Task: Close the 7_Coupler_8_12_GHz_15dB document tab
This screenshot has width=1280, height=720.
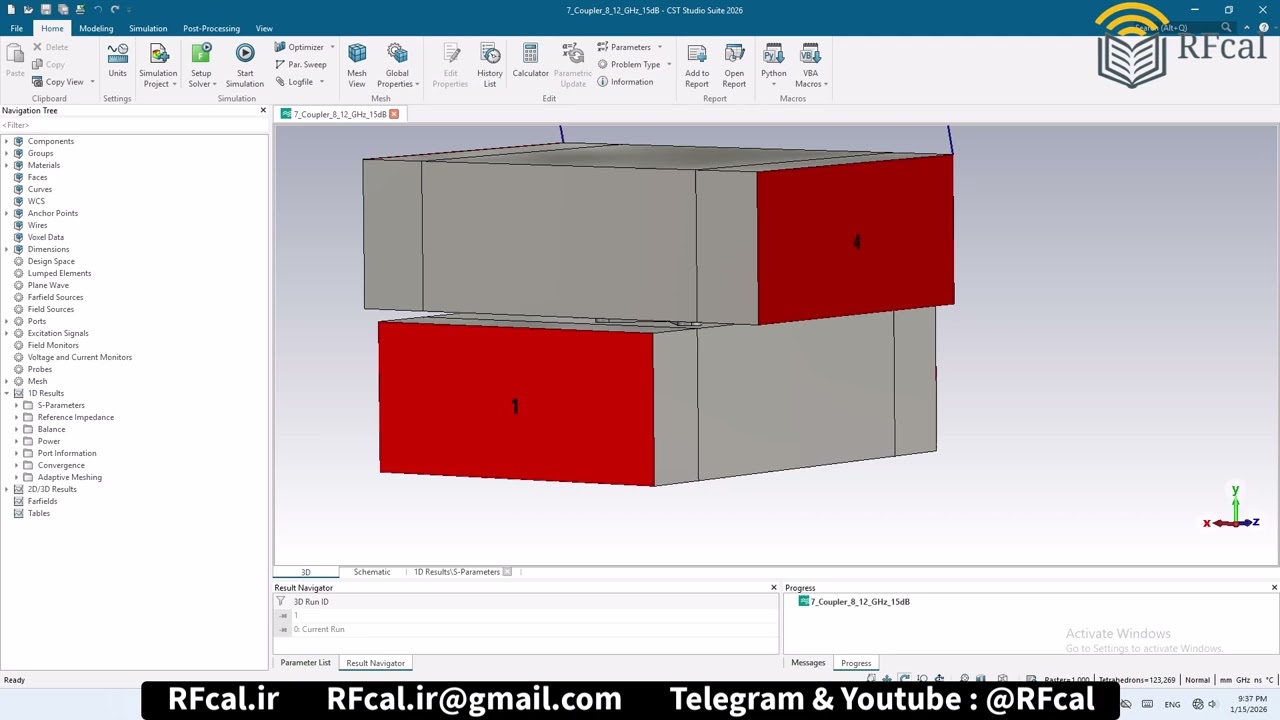Action: (x=394, y=114)
